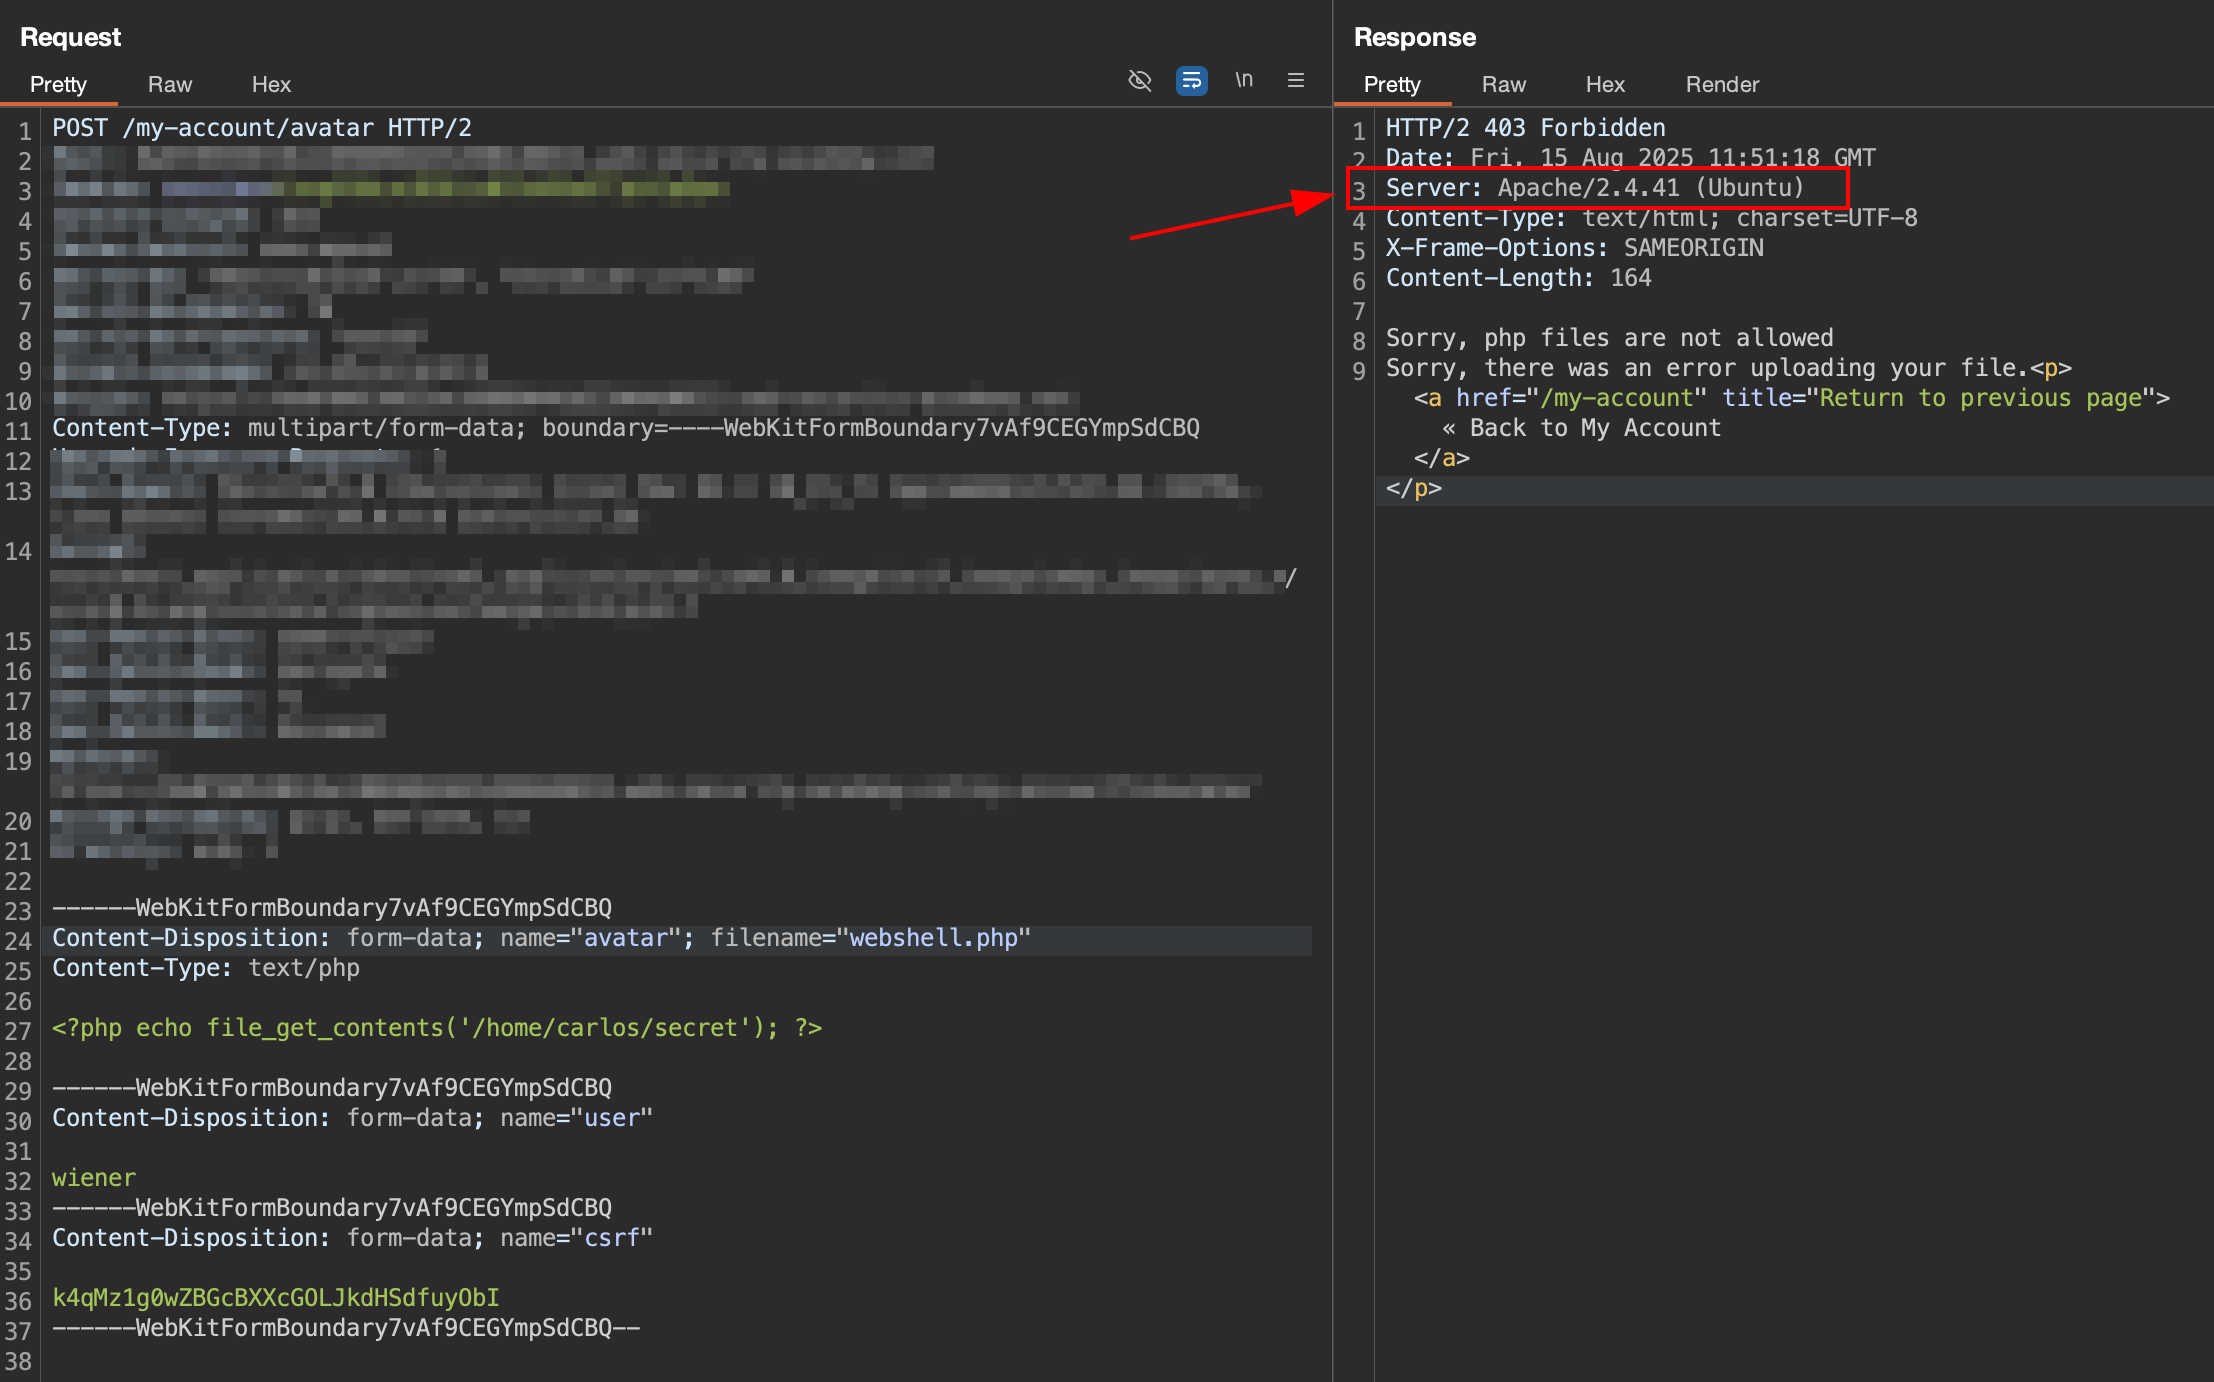Click the closing WebKitFormBoundary line ending with --
The image size is (2214, 1382).
(x=346, y=1328)
